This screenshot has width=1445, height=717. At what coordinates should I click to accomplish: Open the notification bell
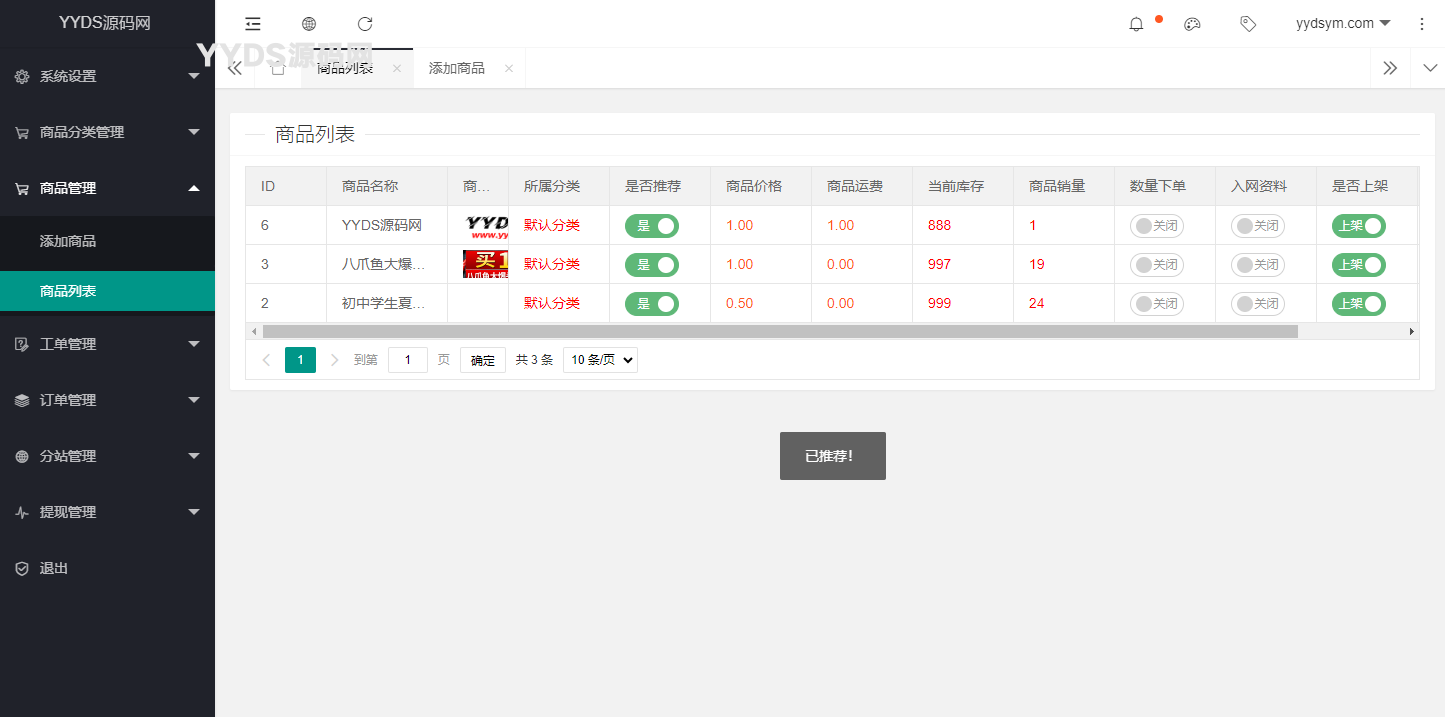(1136, 24)
